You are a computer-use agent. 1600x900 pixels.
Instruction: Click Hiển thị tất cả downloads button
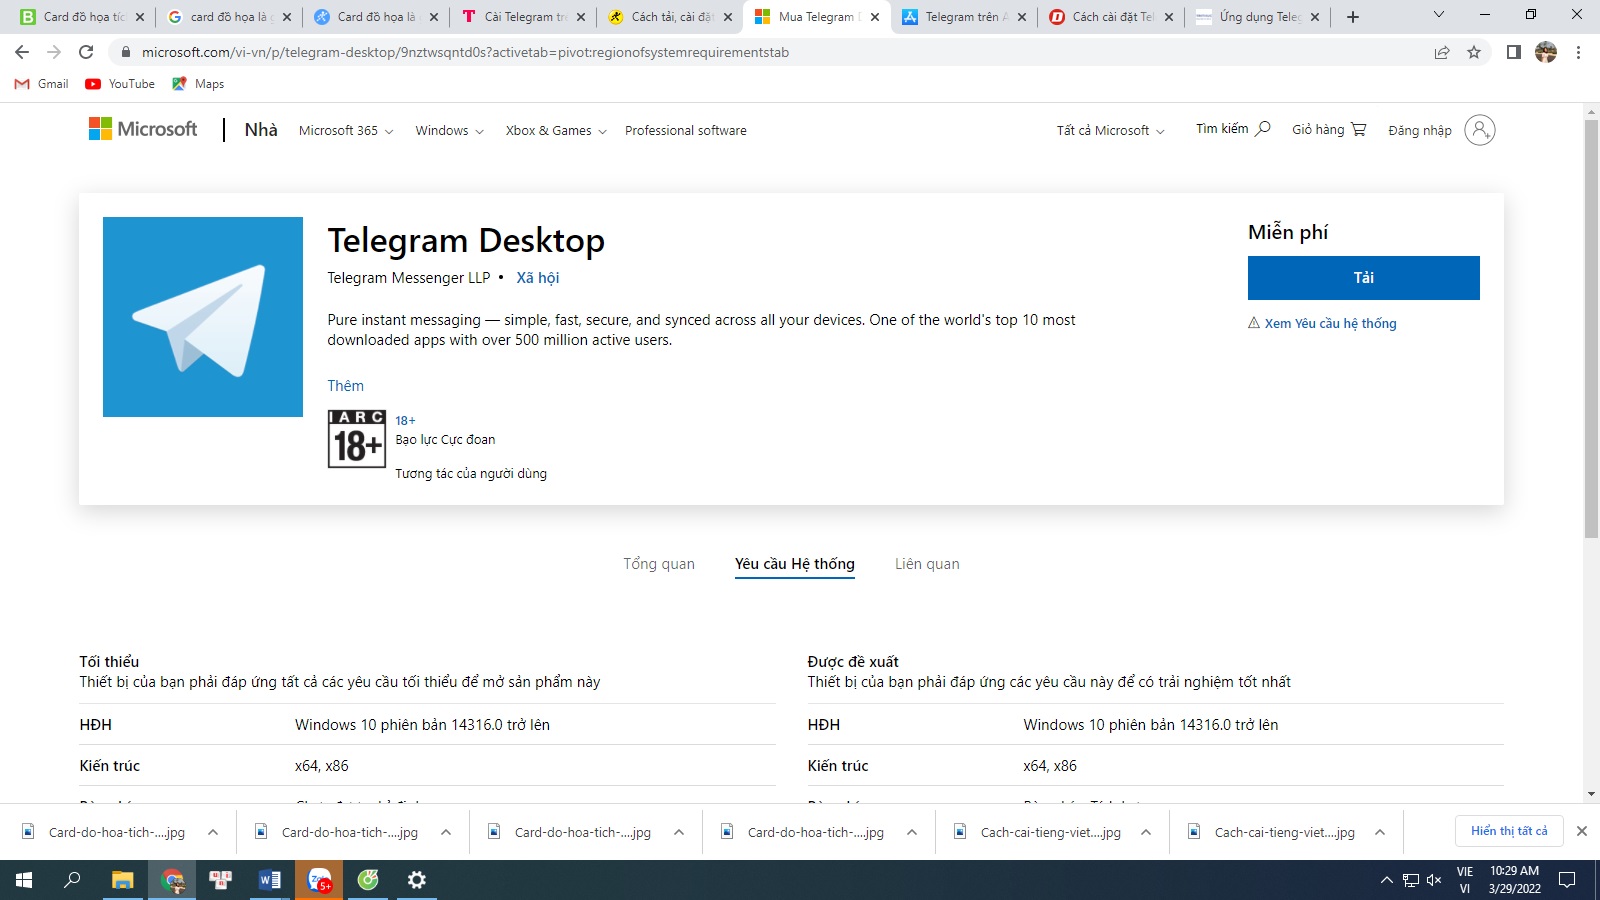[1509, 831]
